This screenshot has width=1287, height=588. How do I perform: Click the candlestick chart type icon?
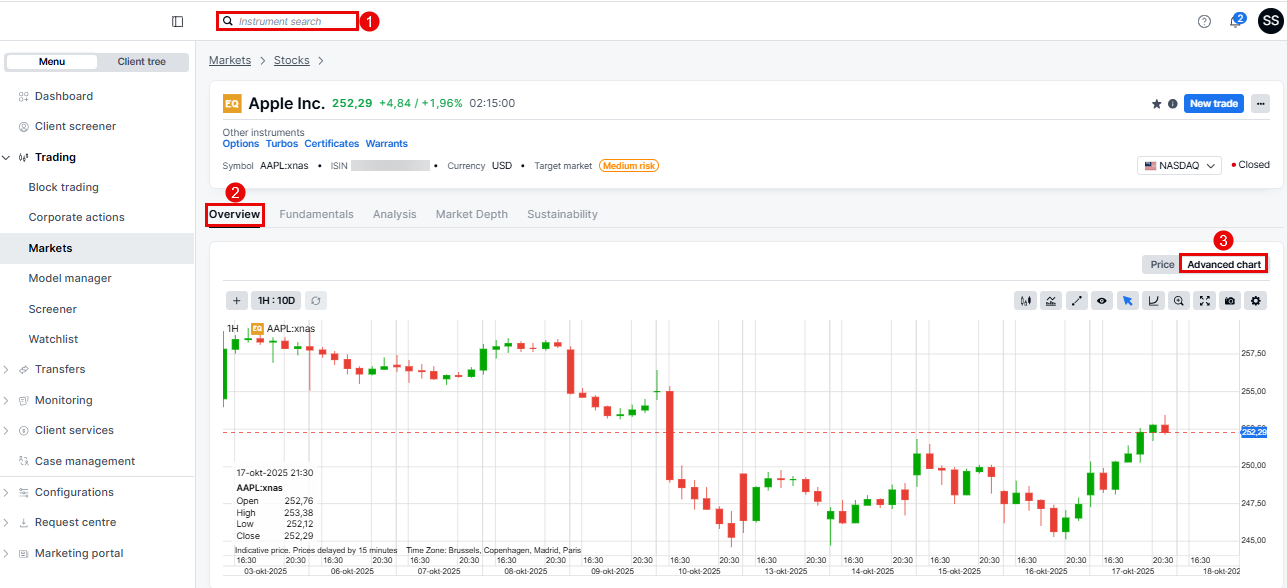click(x=1025, y=300)
